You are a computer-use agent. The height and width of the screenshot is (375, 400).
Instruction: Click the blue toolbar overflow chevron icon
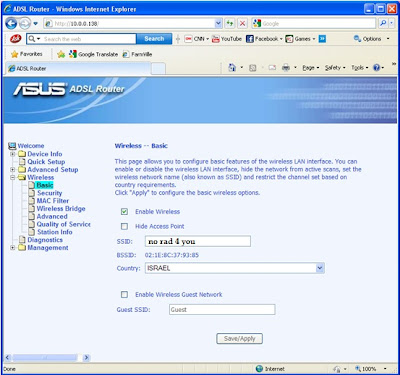(322, 39)
